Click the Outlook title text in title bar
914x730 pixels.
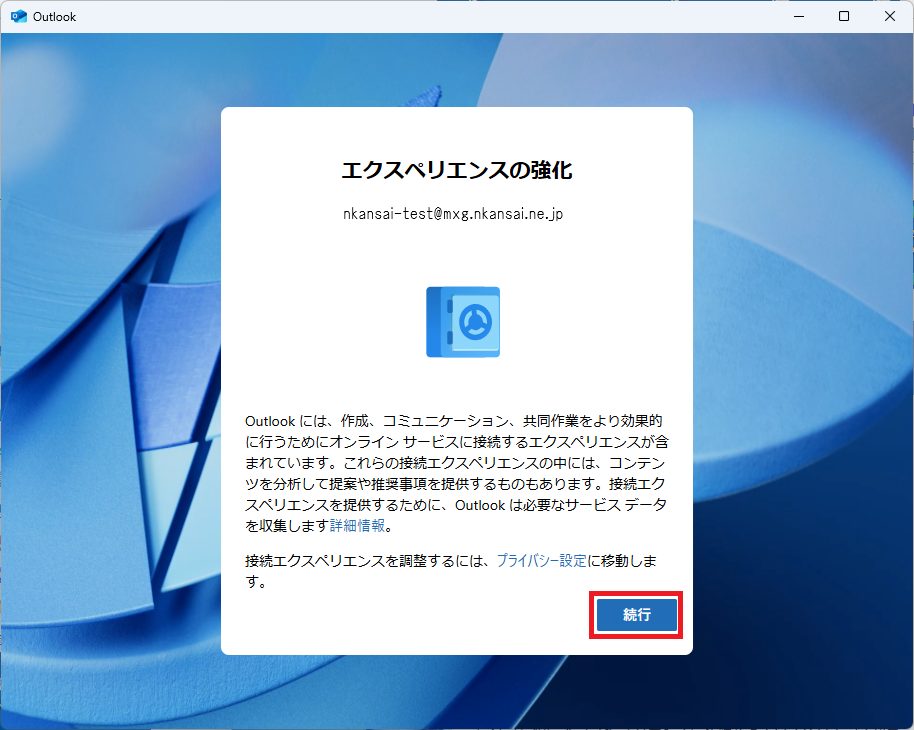tap(54, 17)
